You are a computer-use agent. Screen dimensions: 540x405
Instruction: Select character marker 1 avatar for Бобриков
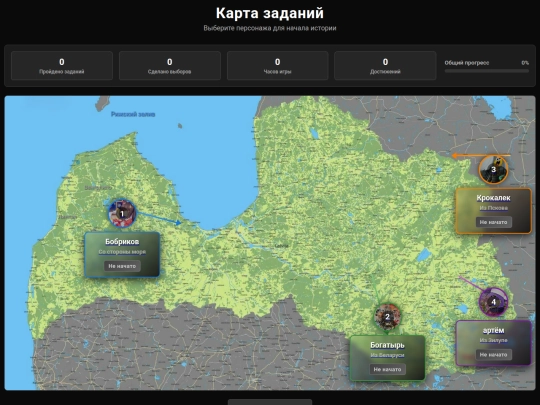tap(122, 214)
